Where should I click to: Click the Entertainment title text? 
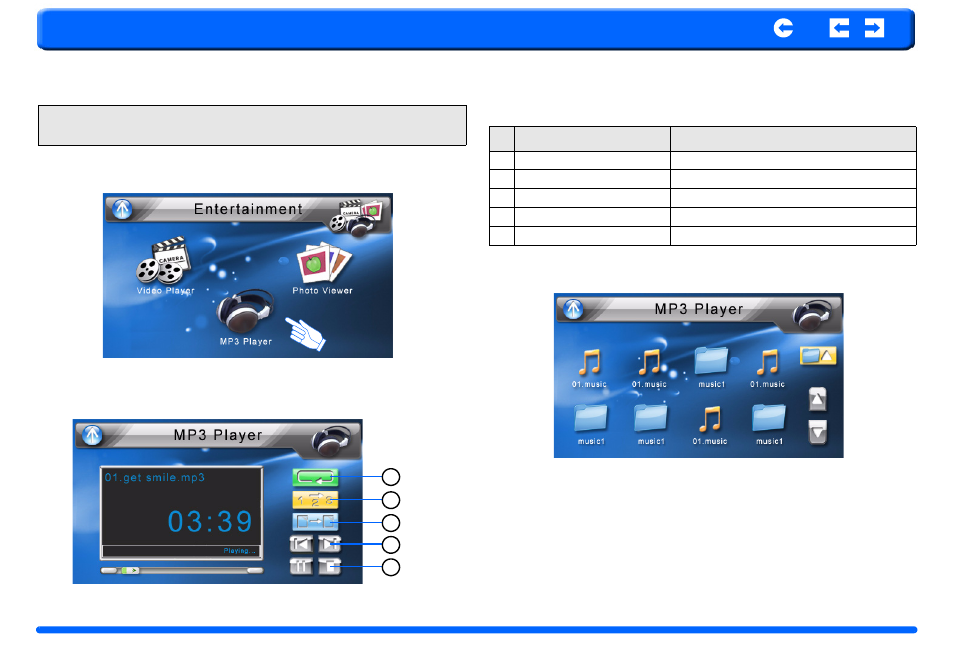[x=248, y=209]
